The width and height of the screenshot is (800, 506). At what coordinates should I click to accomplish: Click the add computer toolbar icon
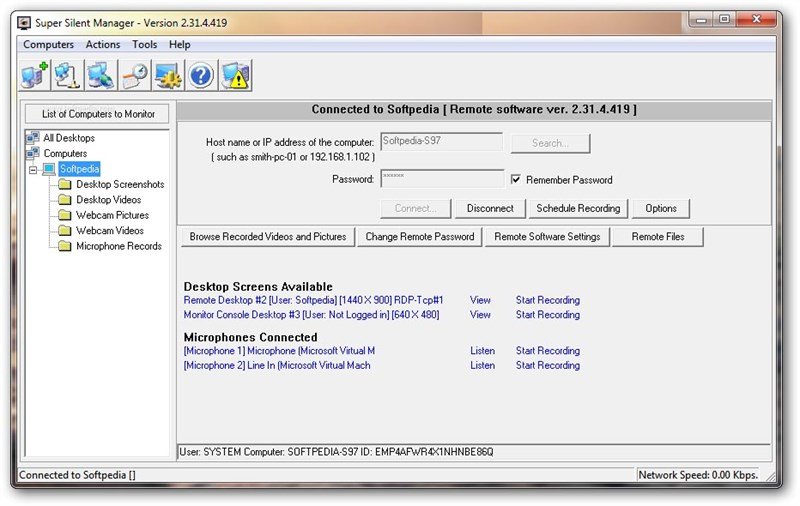(x=33, y=75)
